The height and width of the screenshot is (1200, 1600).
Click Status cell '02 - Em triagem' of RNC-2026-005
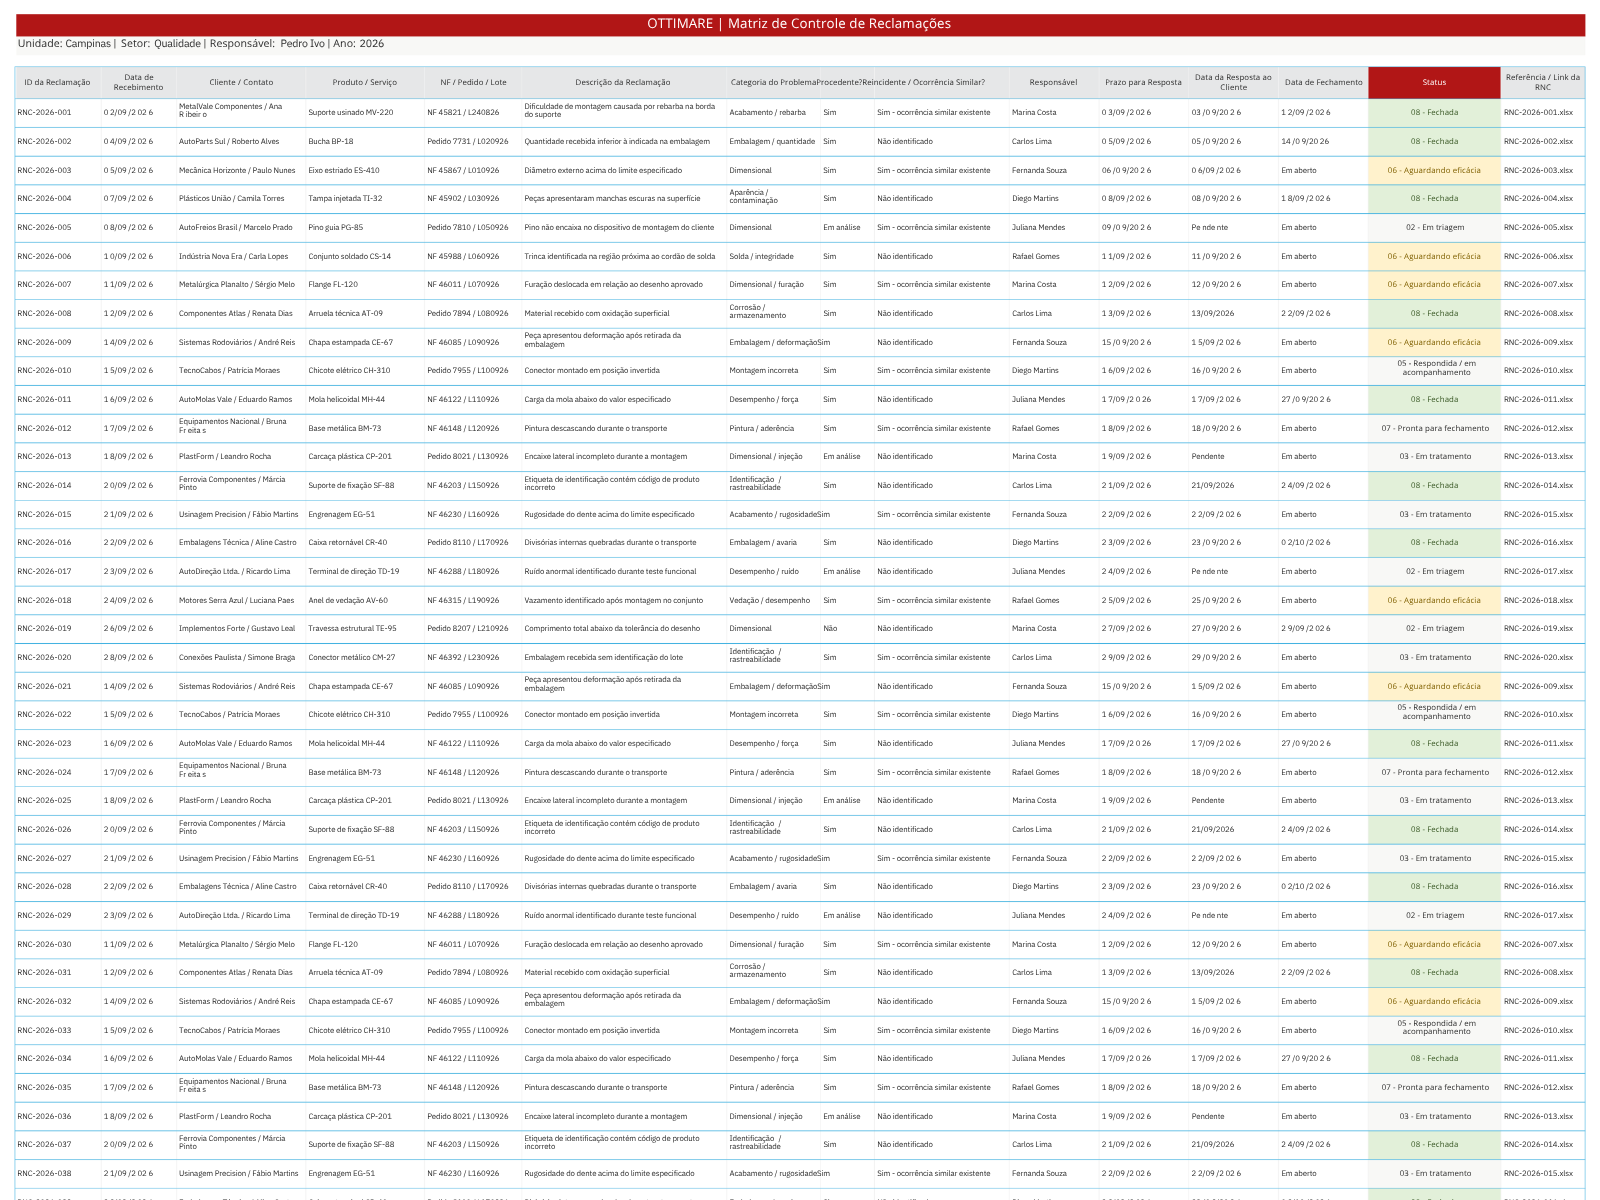click(x=1434, y=228)
